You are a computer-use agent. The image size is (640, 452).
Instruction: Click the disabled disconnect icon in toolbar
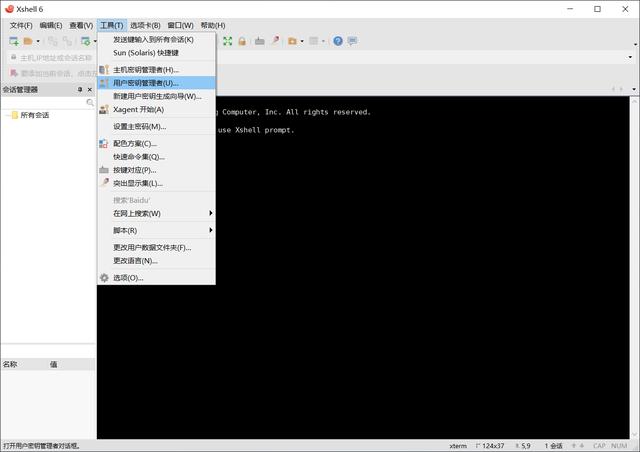coord(67,41)
